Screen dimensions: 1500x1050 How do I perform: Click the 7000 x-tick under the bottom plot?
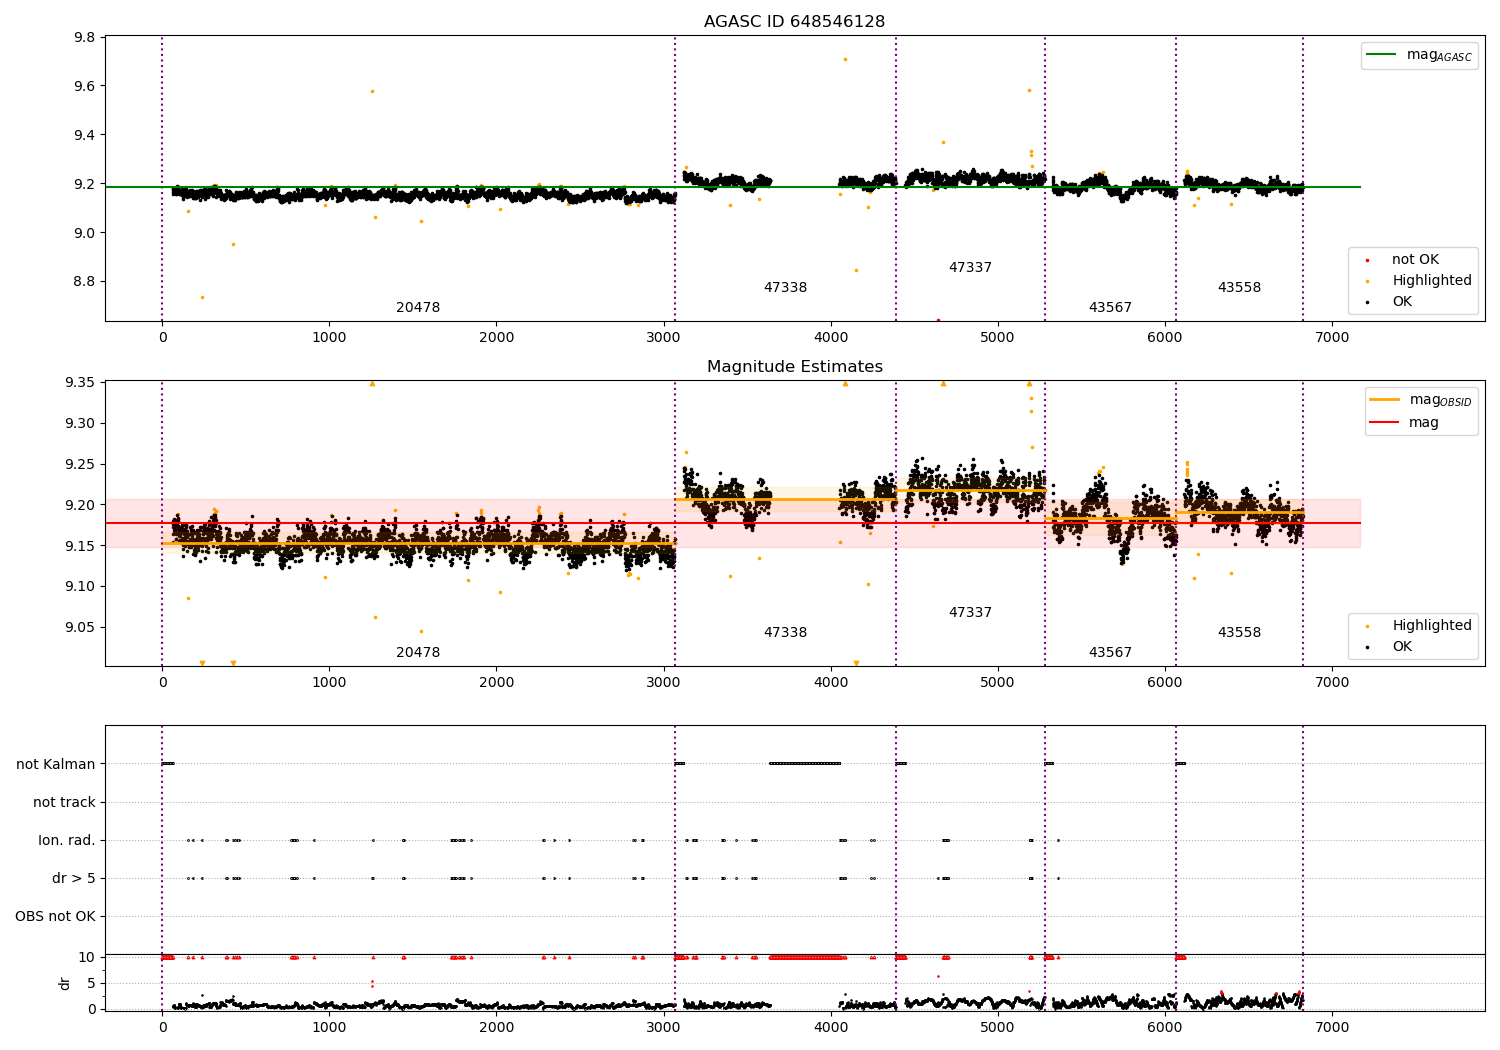(x=1332, y=1027)
